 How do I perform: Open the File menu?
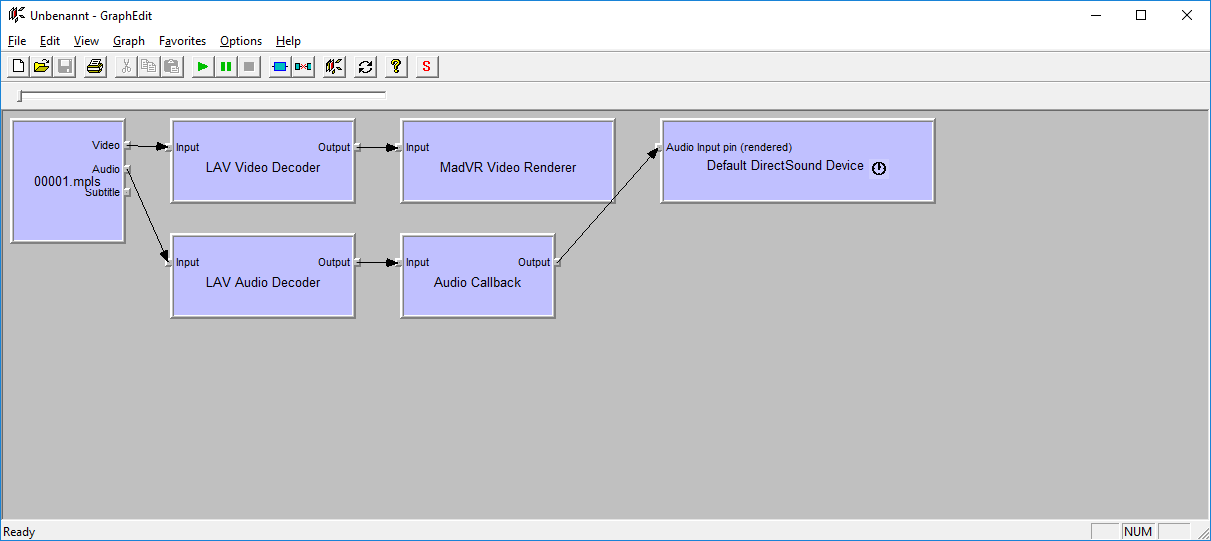(17, 41)
